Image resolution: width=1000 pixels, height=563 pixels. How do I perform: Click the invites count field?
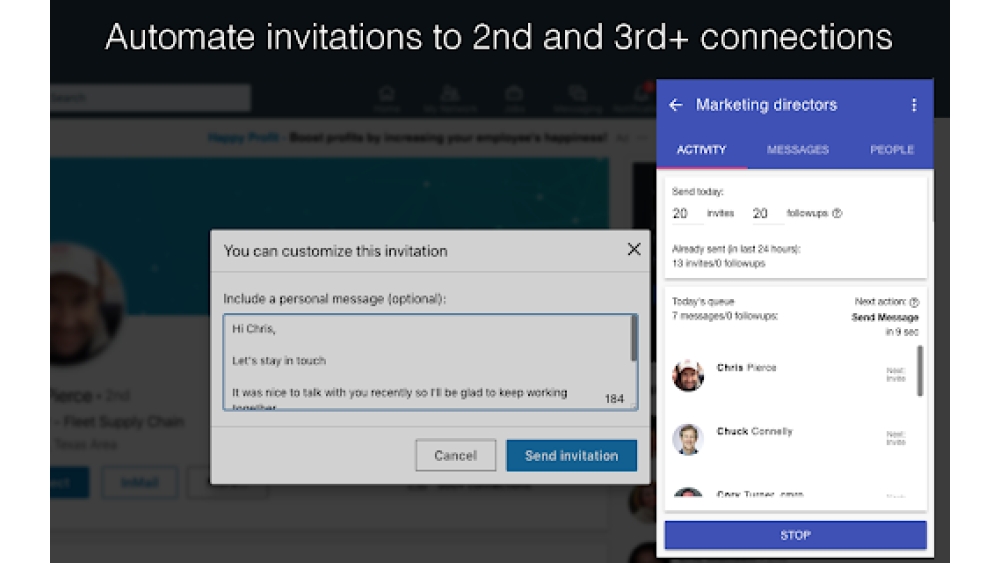(x=682, y=213)
